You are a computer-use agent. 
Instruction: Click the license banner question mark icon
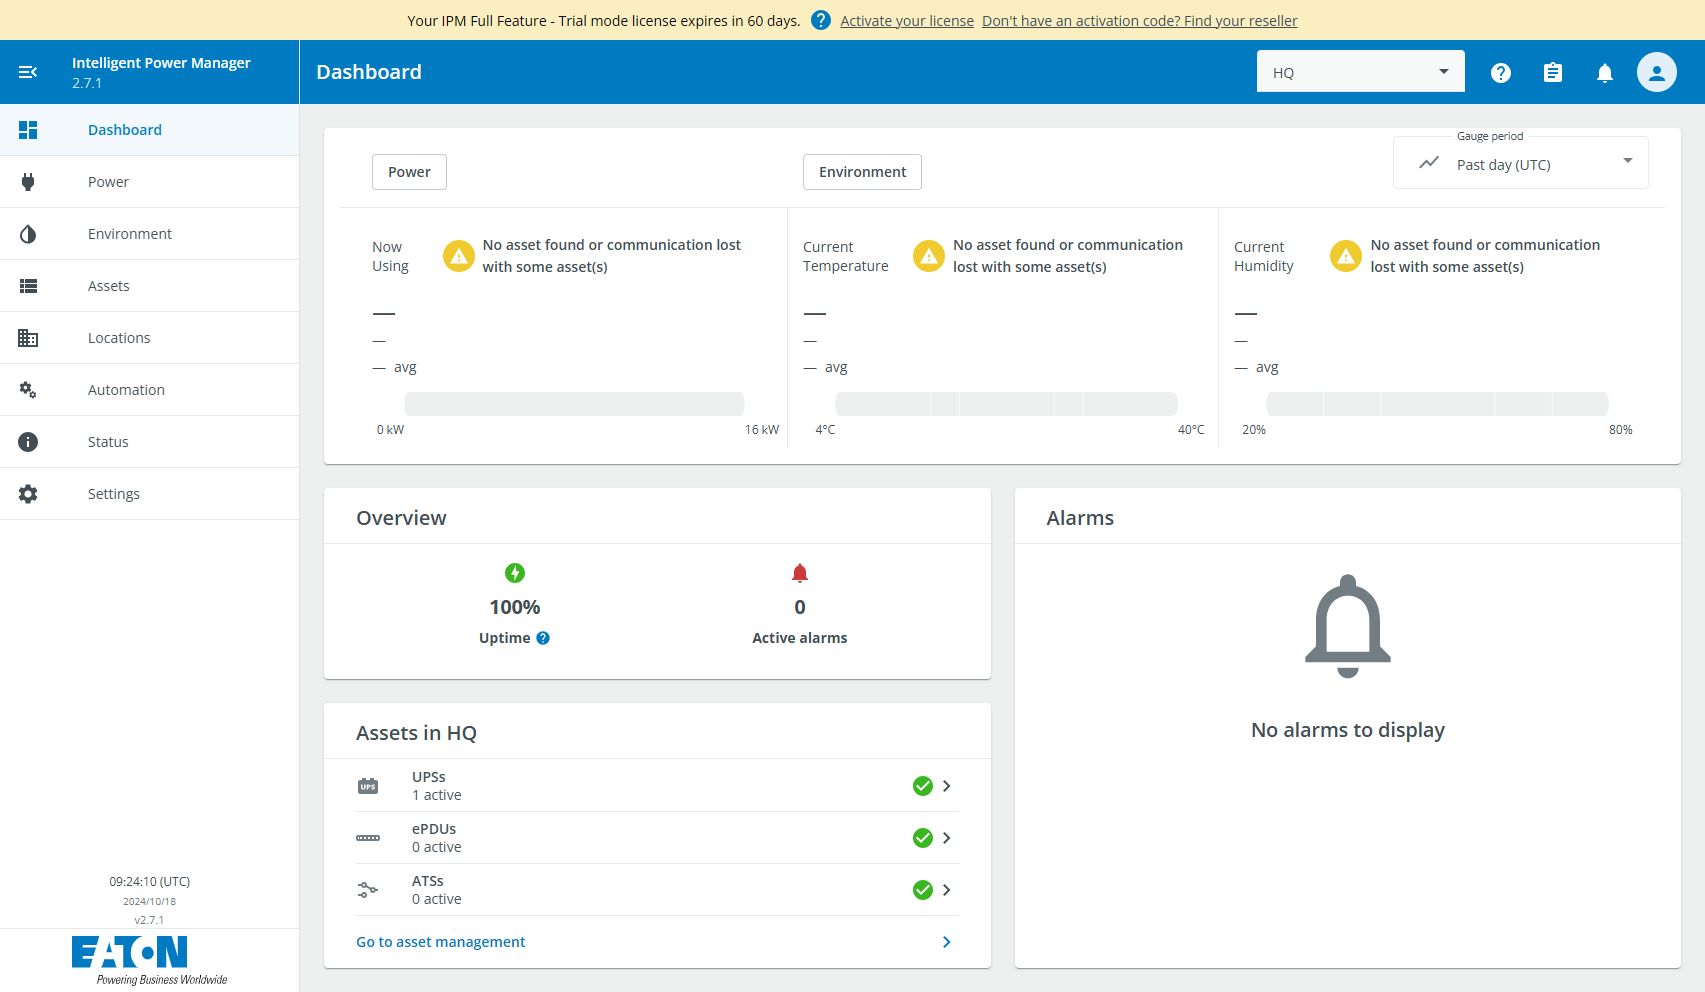(820, 20)
